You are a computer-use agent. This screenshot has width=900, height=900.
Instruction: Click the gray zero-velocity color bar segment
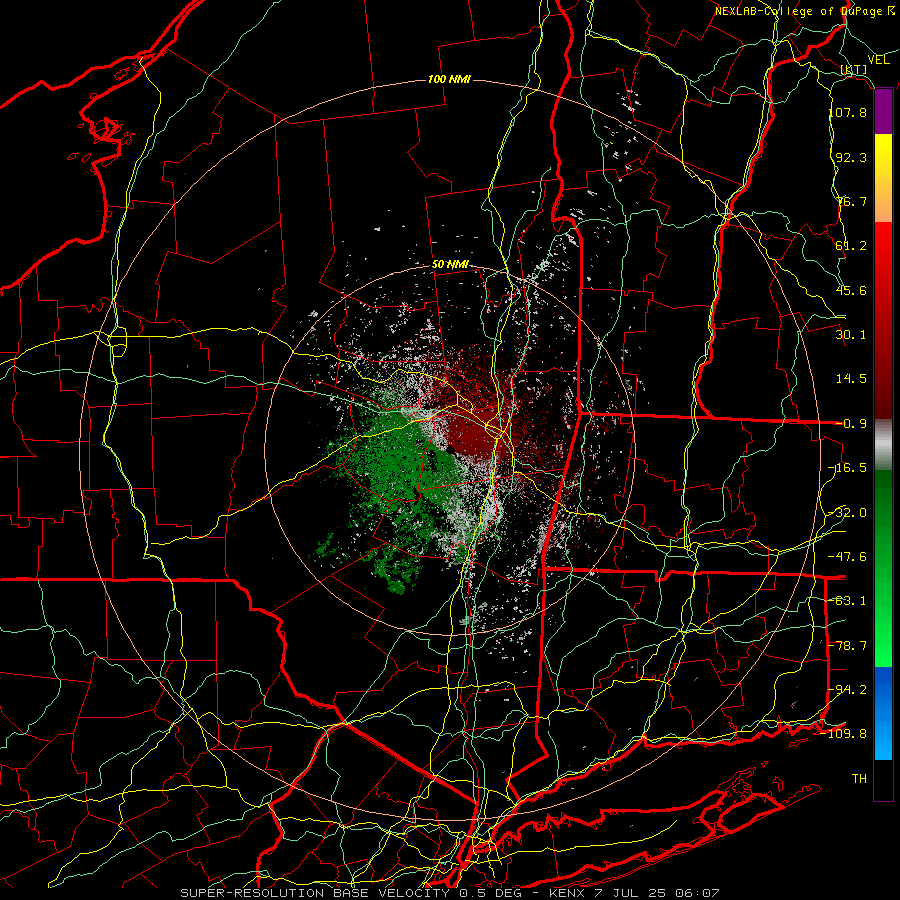[883, 445]
